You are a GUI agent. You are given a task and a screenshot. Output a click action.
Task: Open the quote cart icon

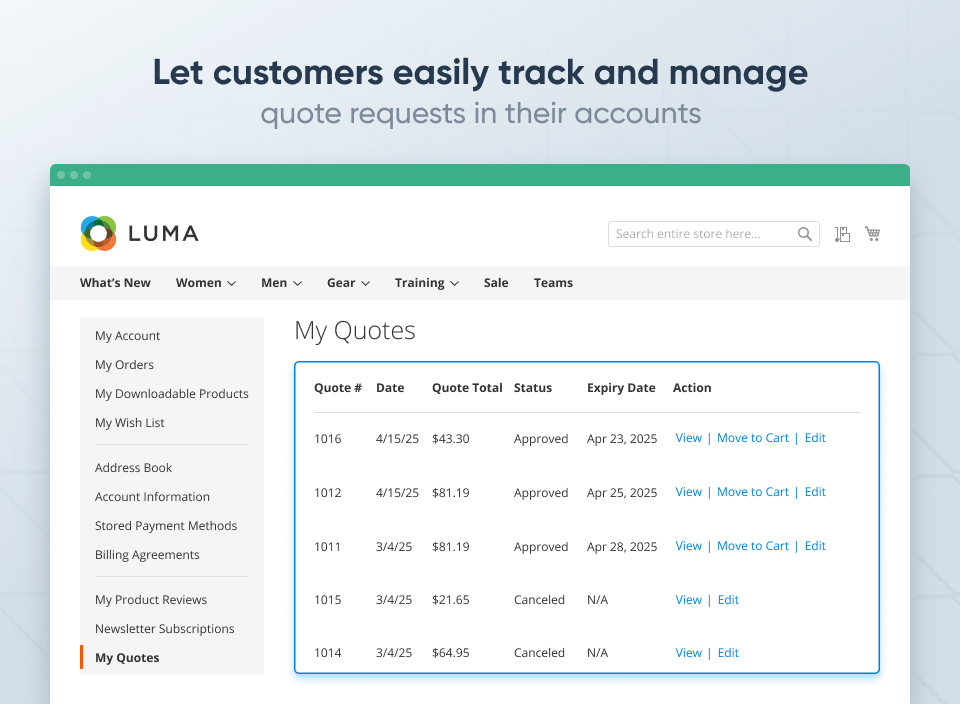[x=842, y=234]
